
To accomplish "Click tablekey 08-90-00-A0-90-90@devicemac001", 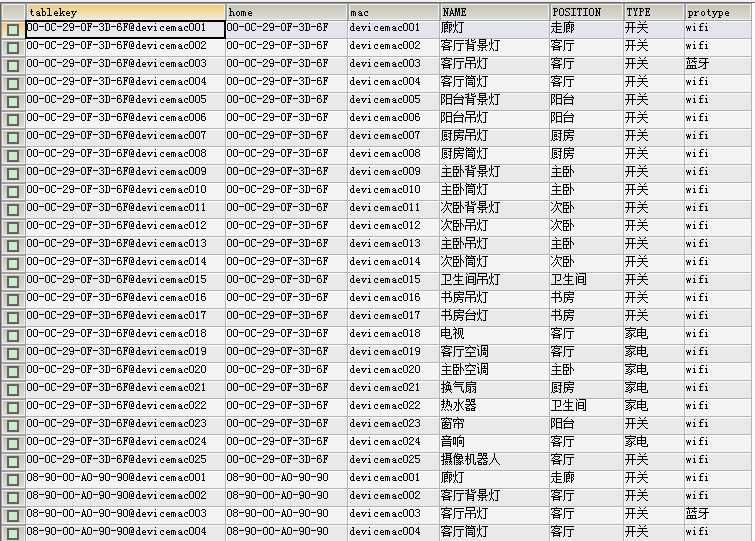I will point(125,477).
